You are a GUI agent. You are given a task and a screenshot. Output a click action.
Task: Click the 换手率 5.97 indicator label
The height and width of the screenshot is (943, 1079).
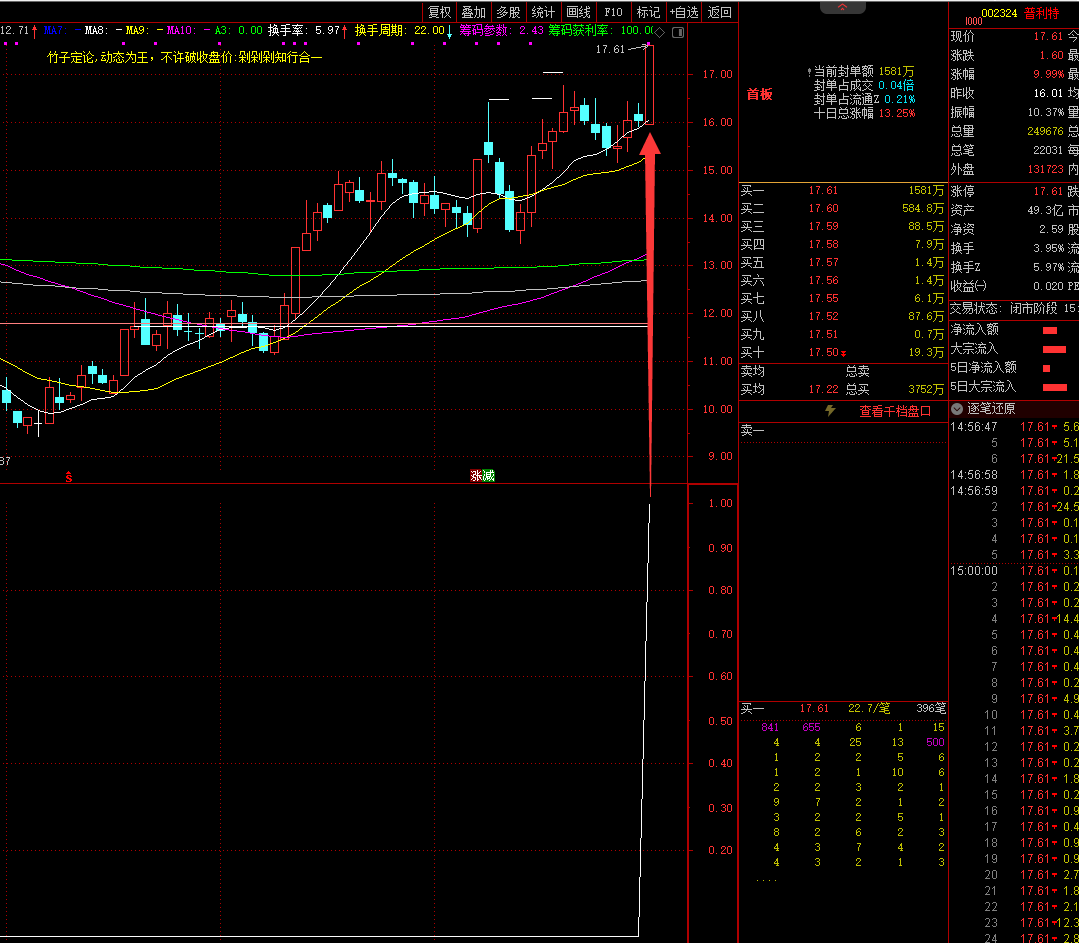[x=304, y=30]
